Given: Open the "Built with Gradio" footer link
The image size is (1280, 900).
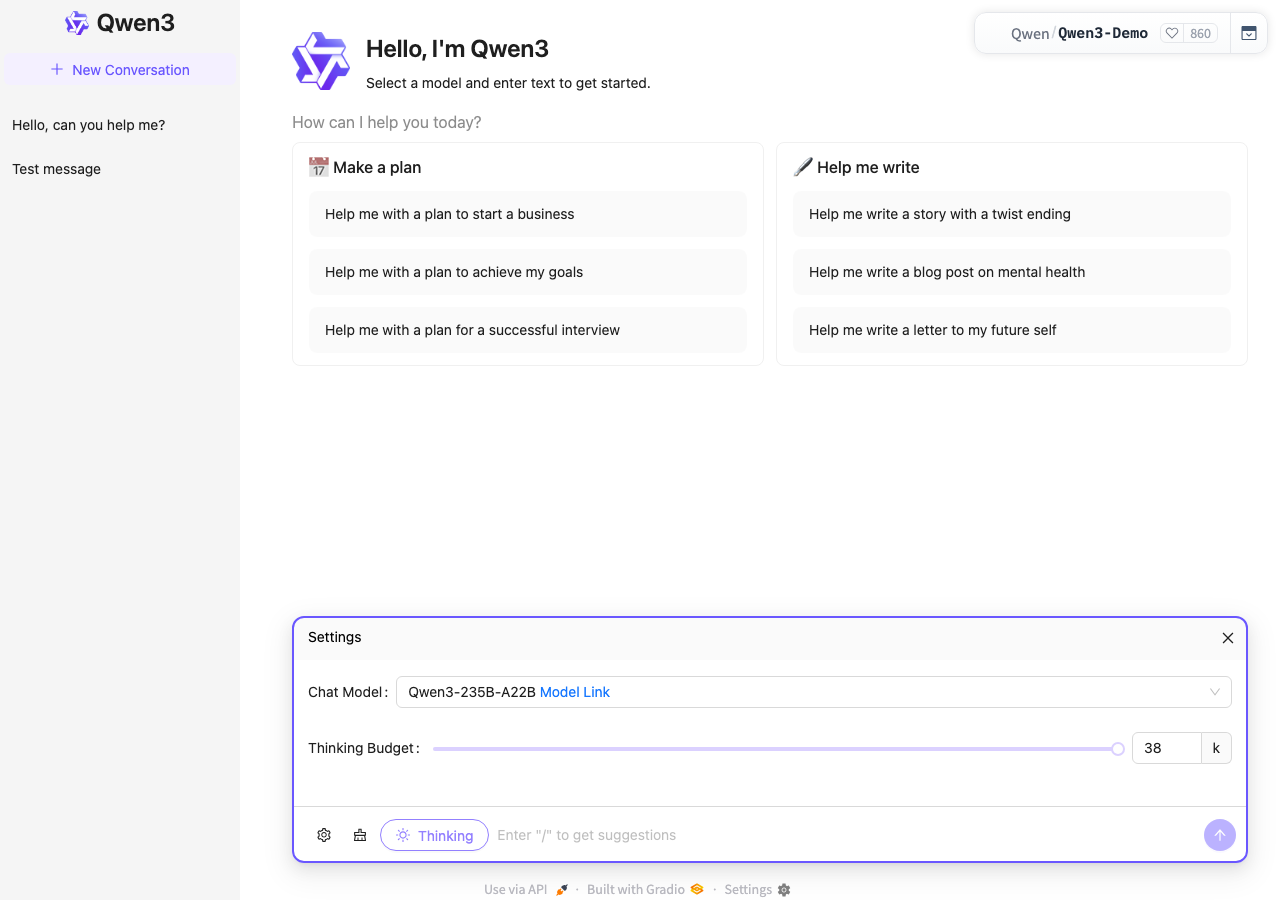Looking at the screenshot, I should pyautogui.click(x=645, y=889).
